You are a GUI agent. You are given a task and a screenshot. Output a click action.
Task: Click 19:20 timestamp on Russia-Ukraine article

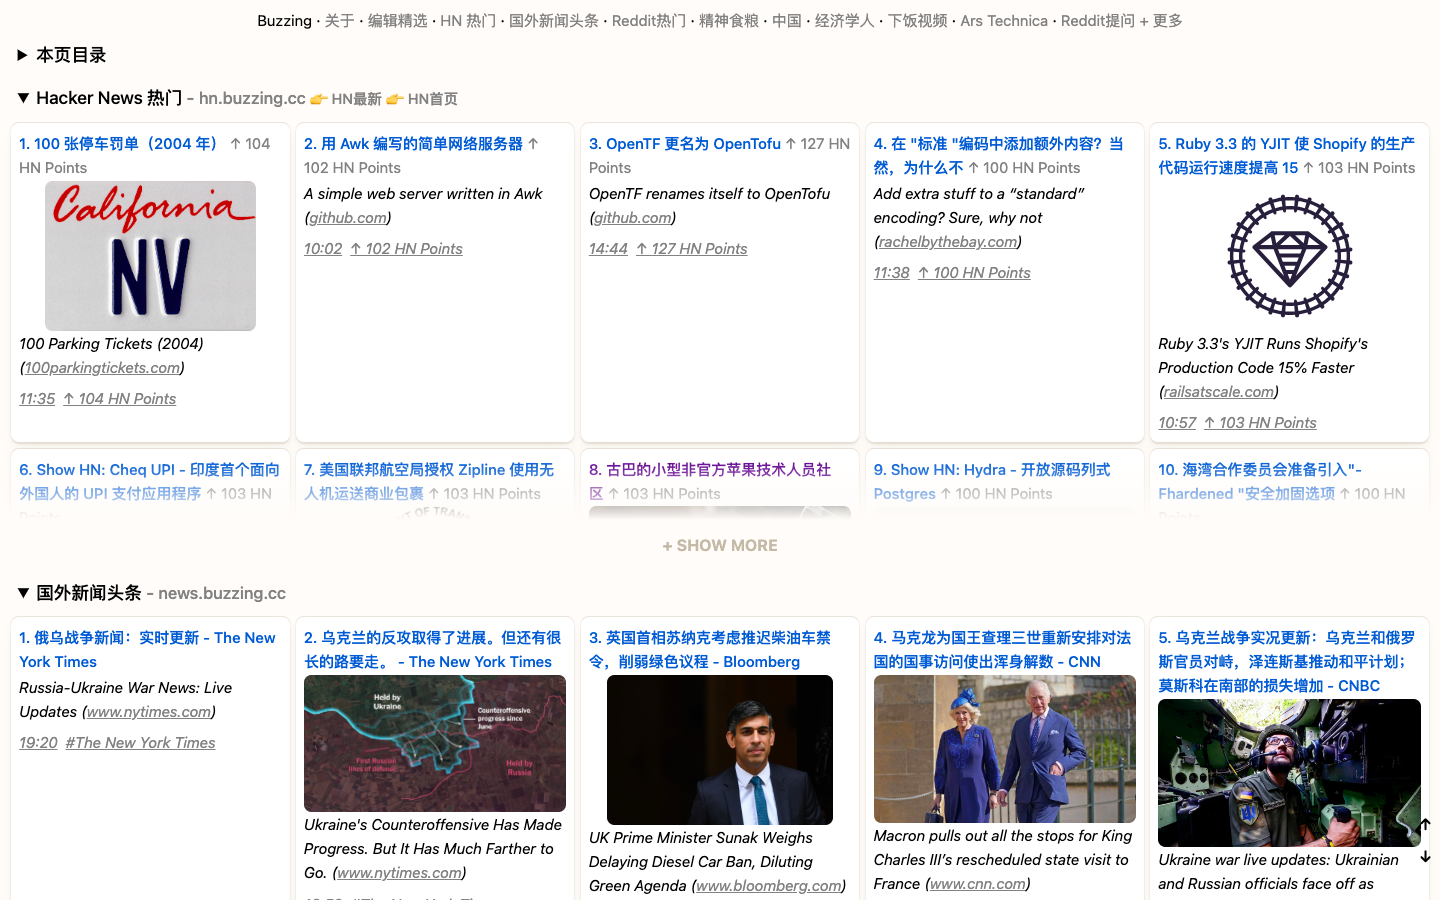pyautogui.click(x=38, y=742)
